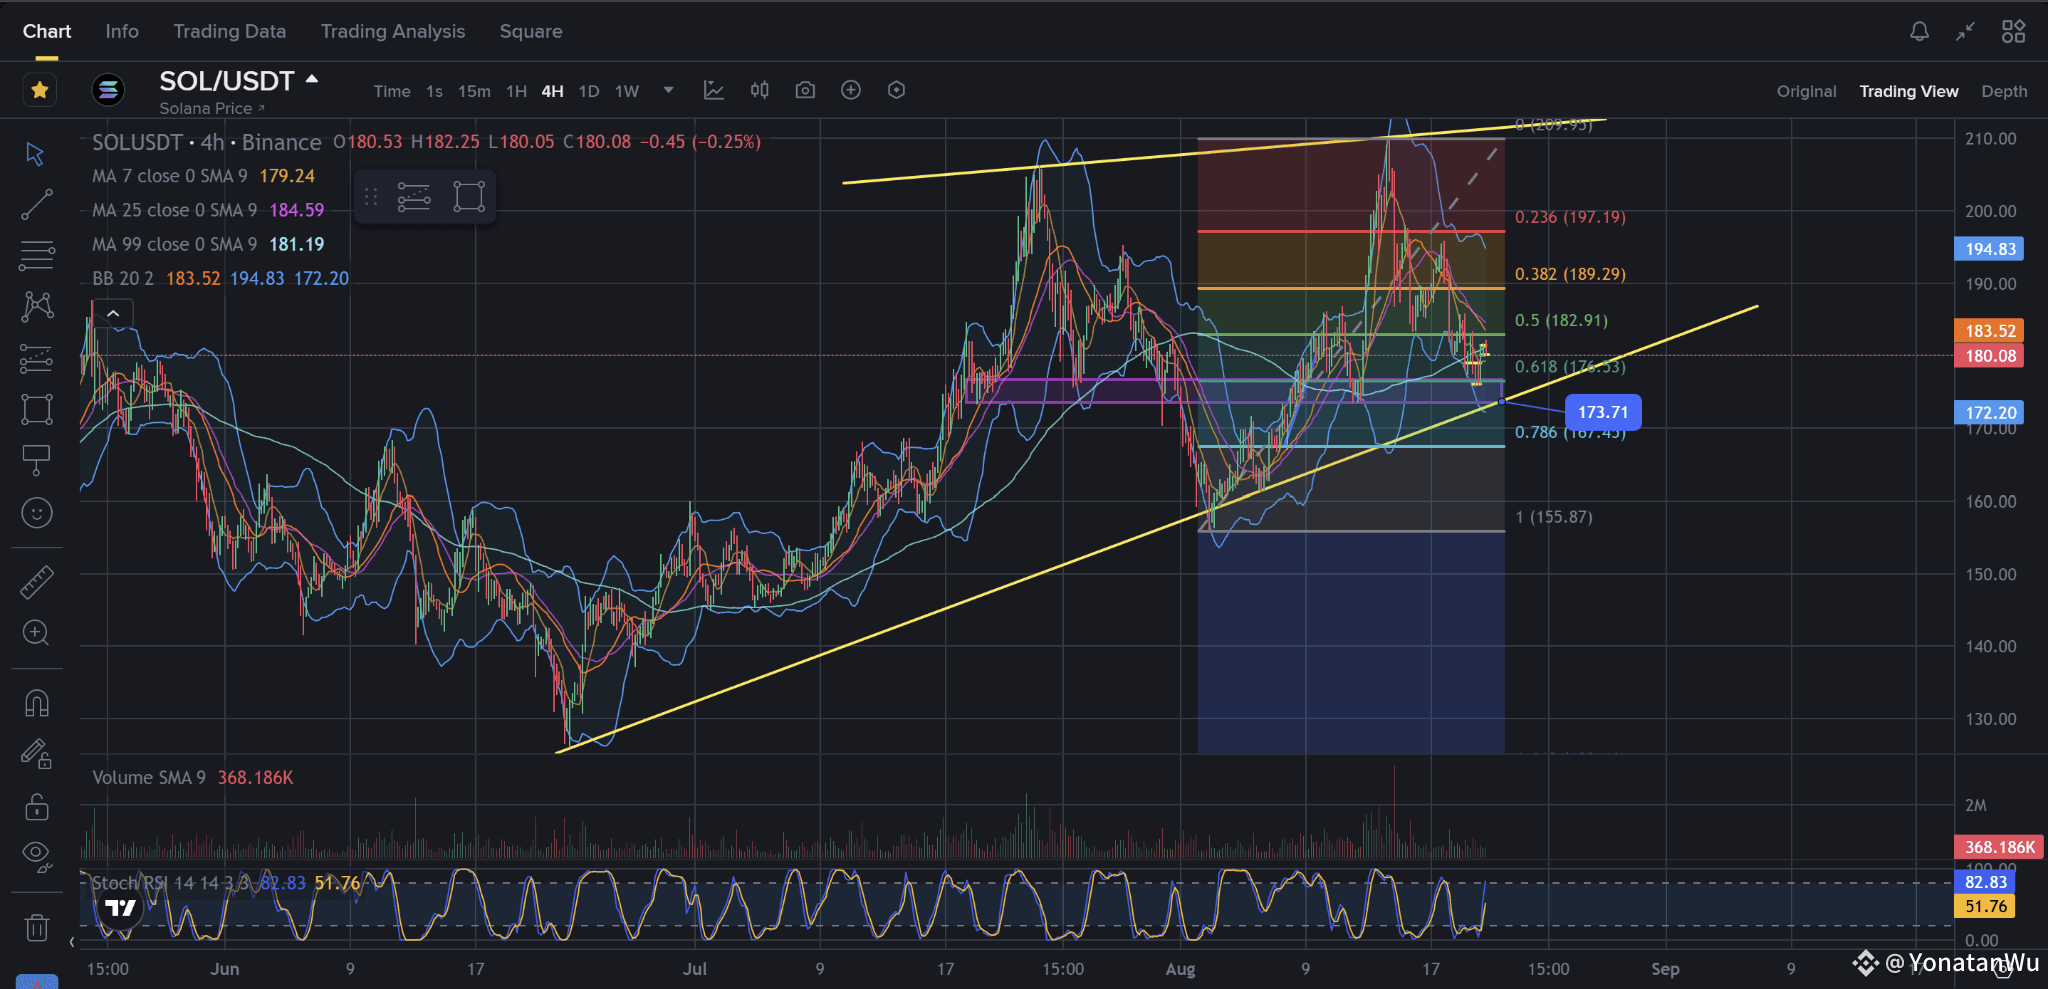
Task: Select the 15m interval
Action: click(x=474, y=91)
